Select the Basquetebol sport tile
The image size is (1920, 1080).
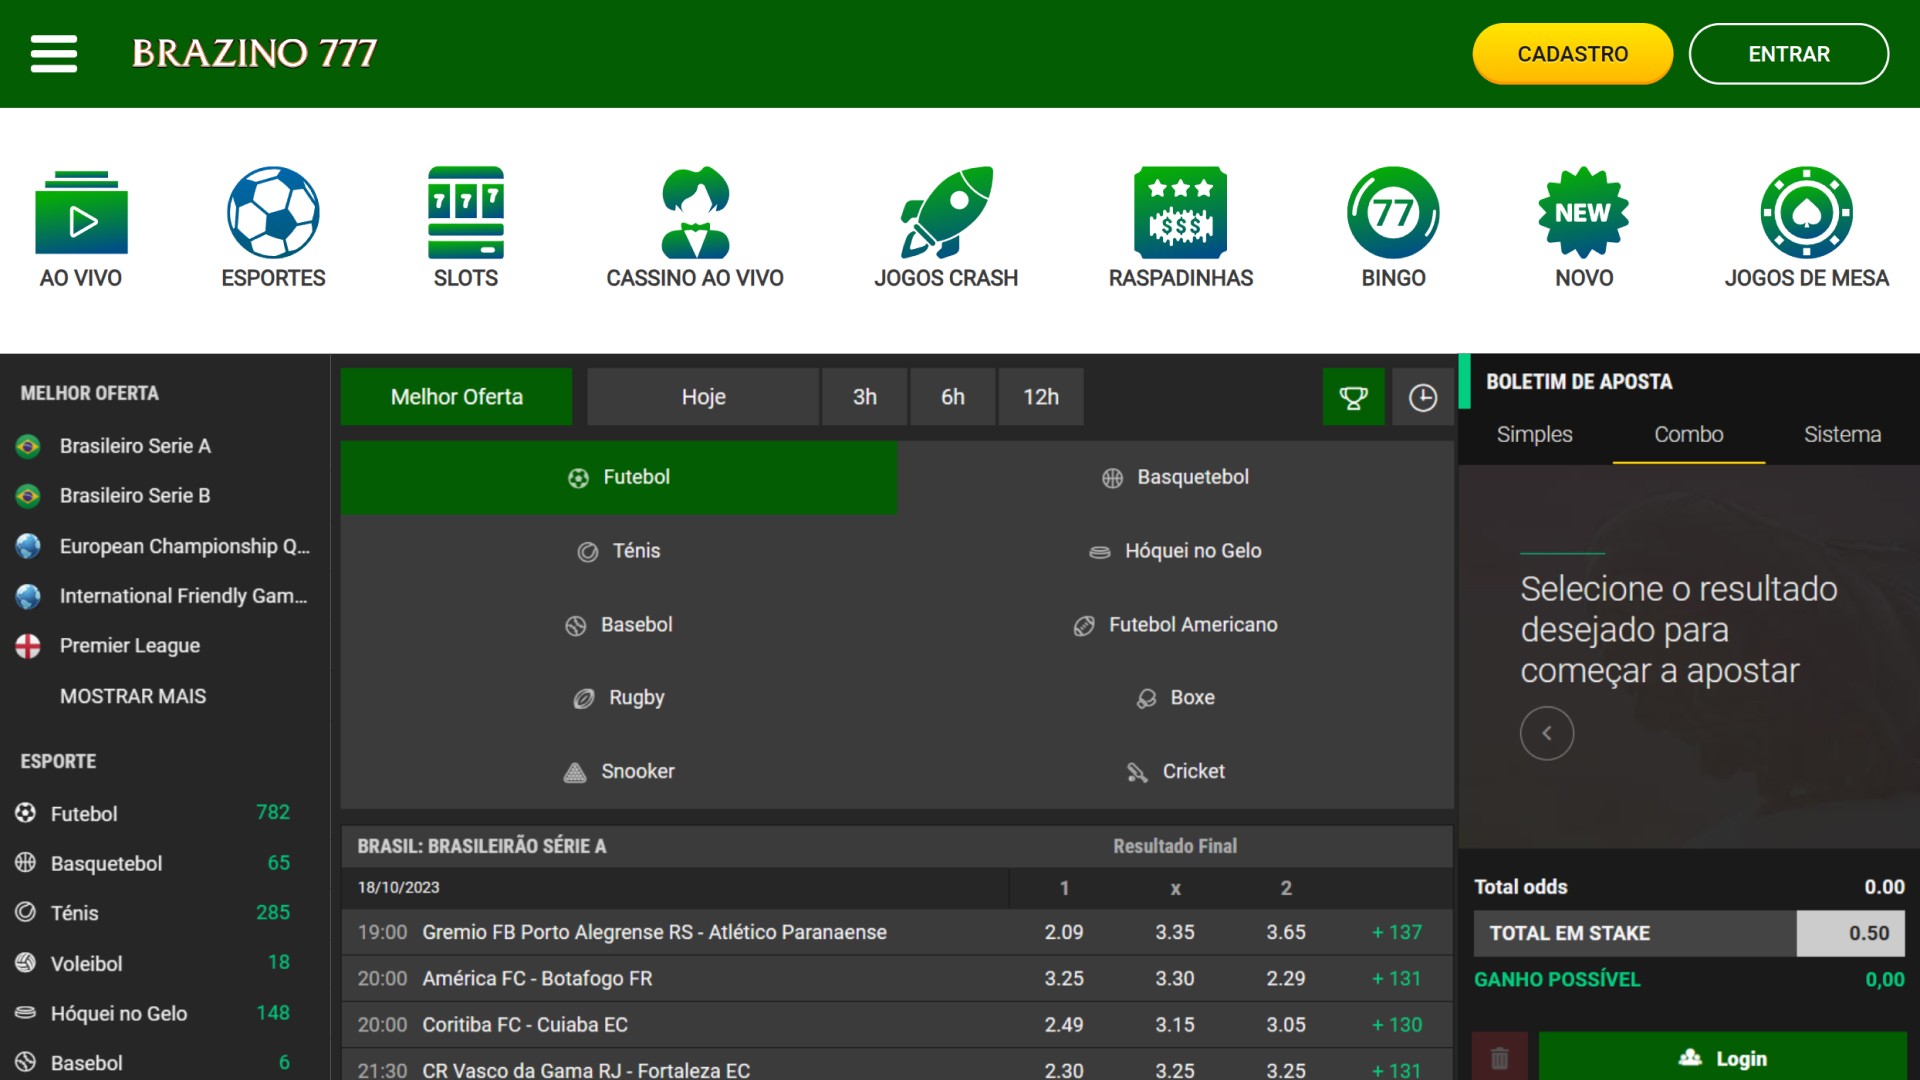1175,478
